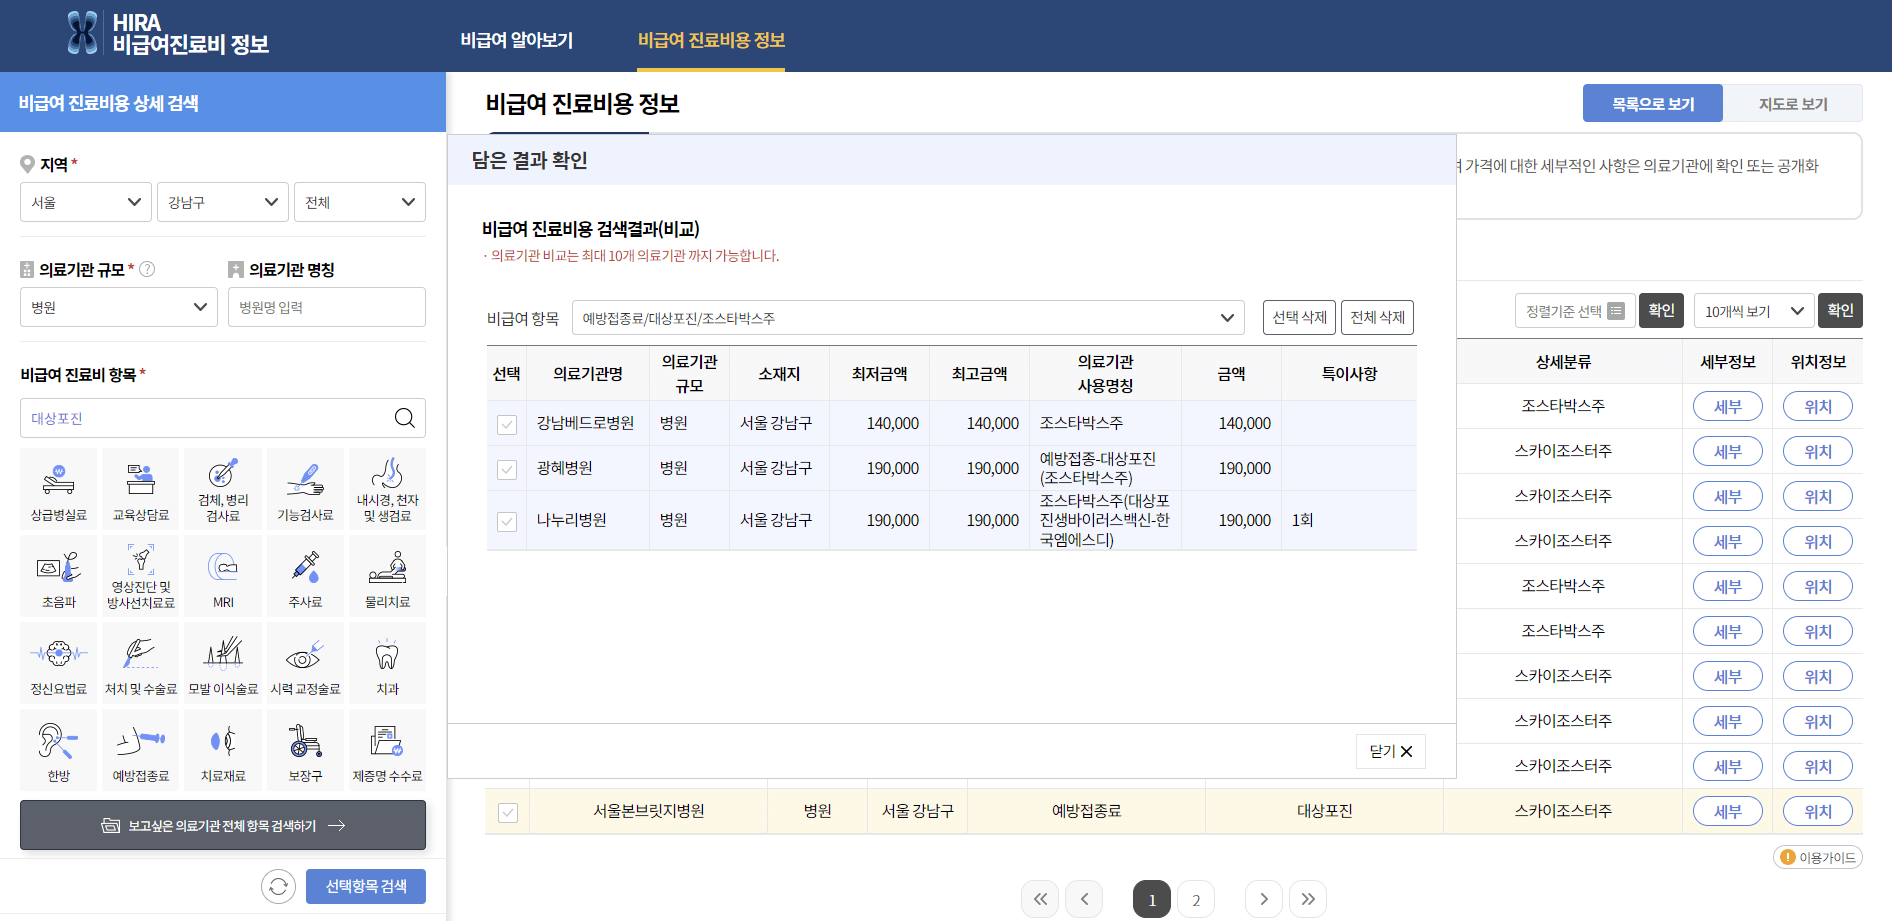Jump to the first results page
1892x921 pixels.
pos(1040,899)
